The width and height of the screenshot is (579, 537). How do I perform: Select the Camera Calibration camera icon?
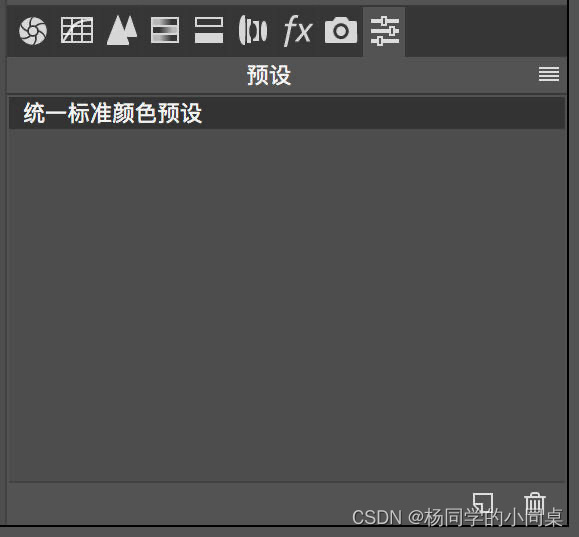(x=341, y=30)
